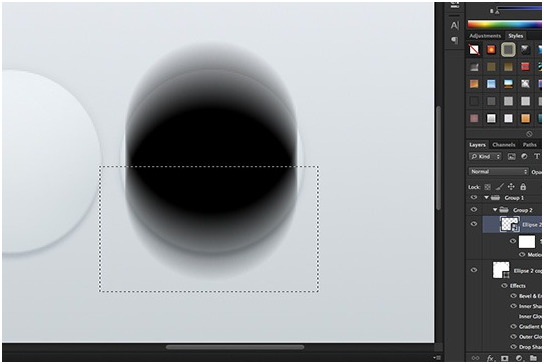This screenshot has width=544, height=364.
Task: Add a layer style via fx icon
Action: coord(490,358)
